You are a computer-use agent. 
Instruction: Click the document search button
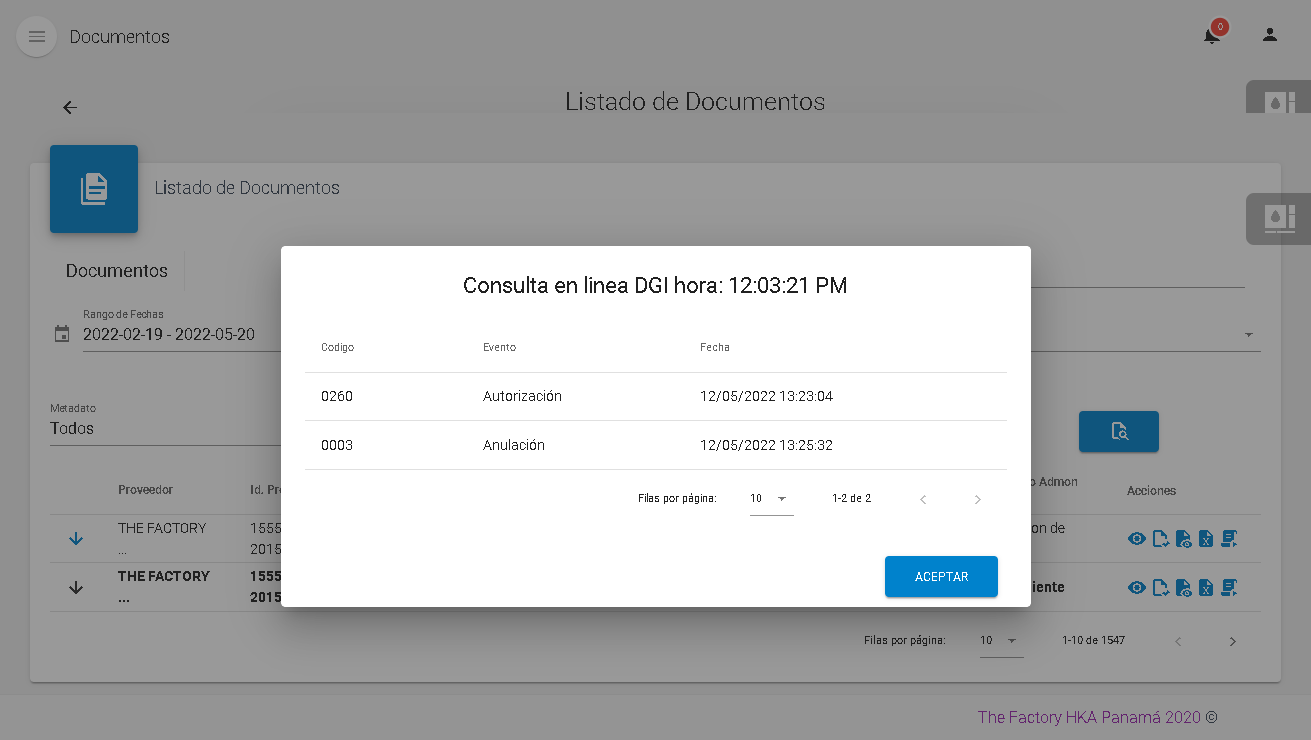pos(1118,431)
